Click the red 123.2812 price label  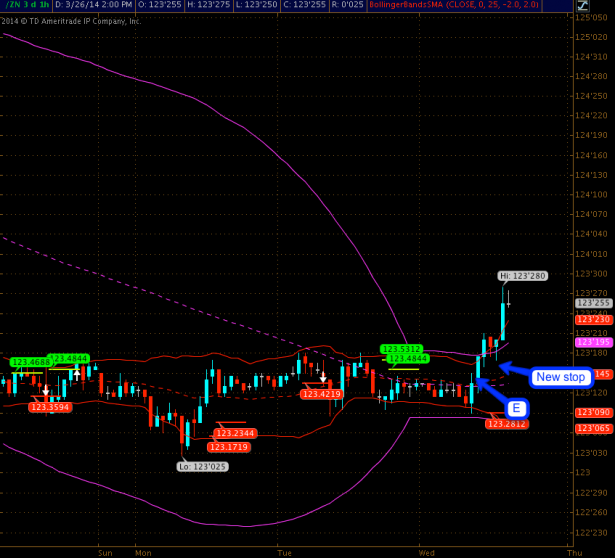(507, 423)
